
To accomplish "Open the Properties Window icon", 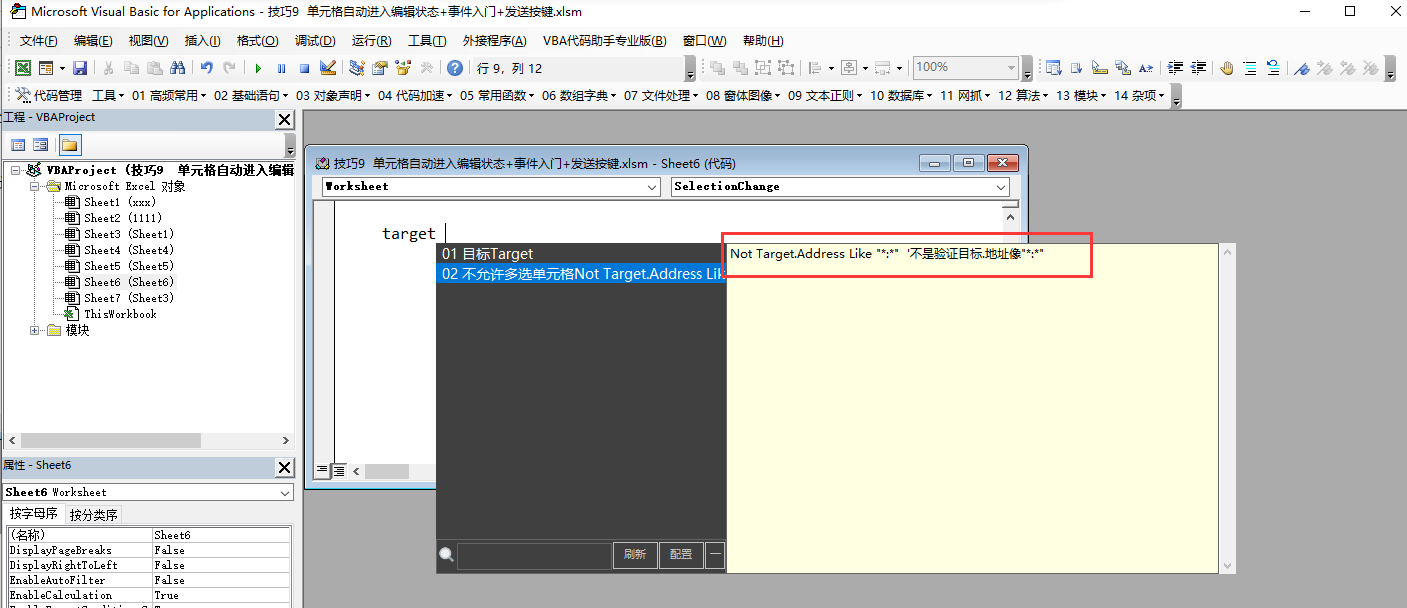I will (380, 68).
